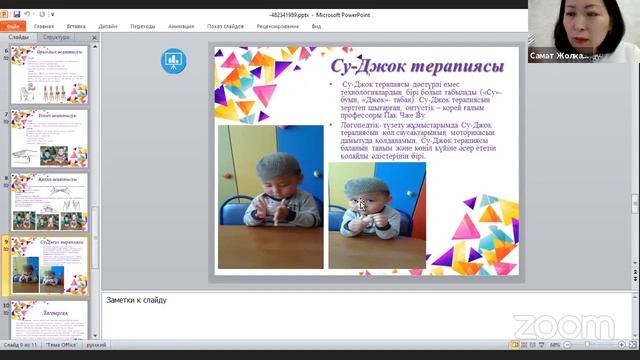Click the first bullet paragraph text
The height and width of the screenshot is (360, 640).
(421, 100)
